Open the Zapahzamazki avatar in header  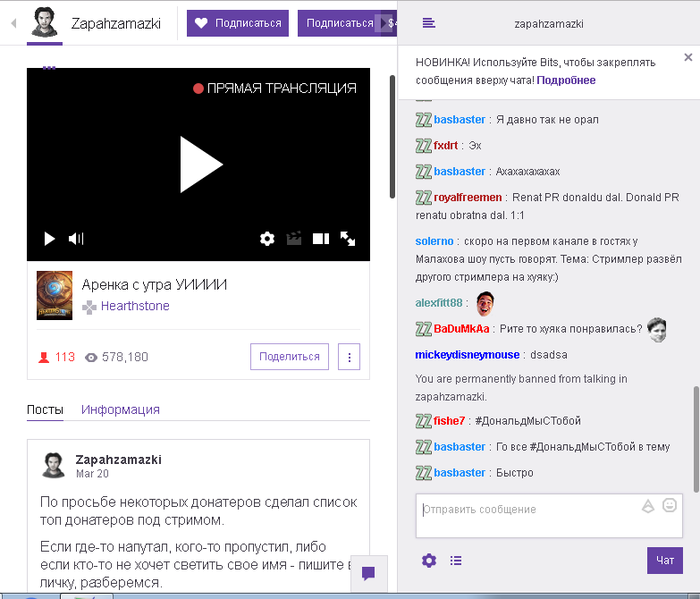(44, 22)
